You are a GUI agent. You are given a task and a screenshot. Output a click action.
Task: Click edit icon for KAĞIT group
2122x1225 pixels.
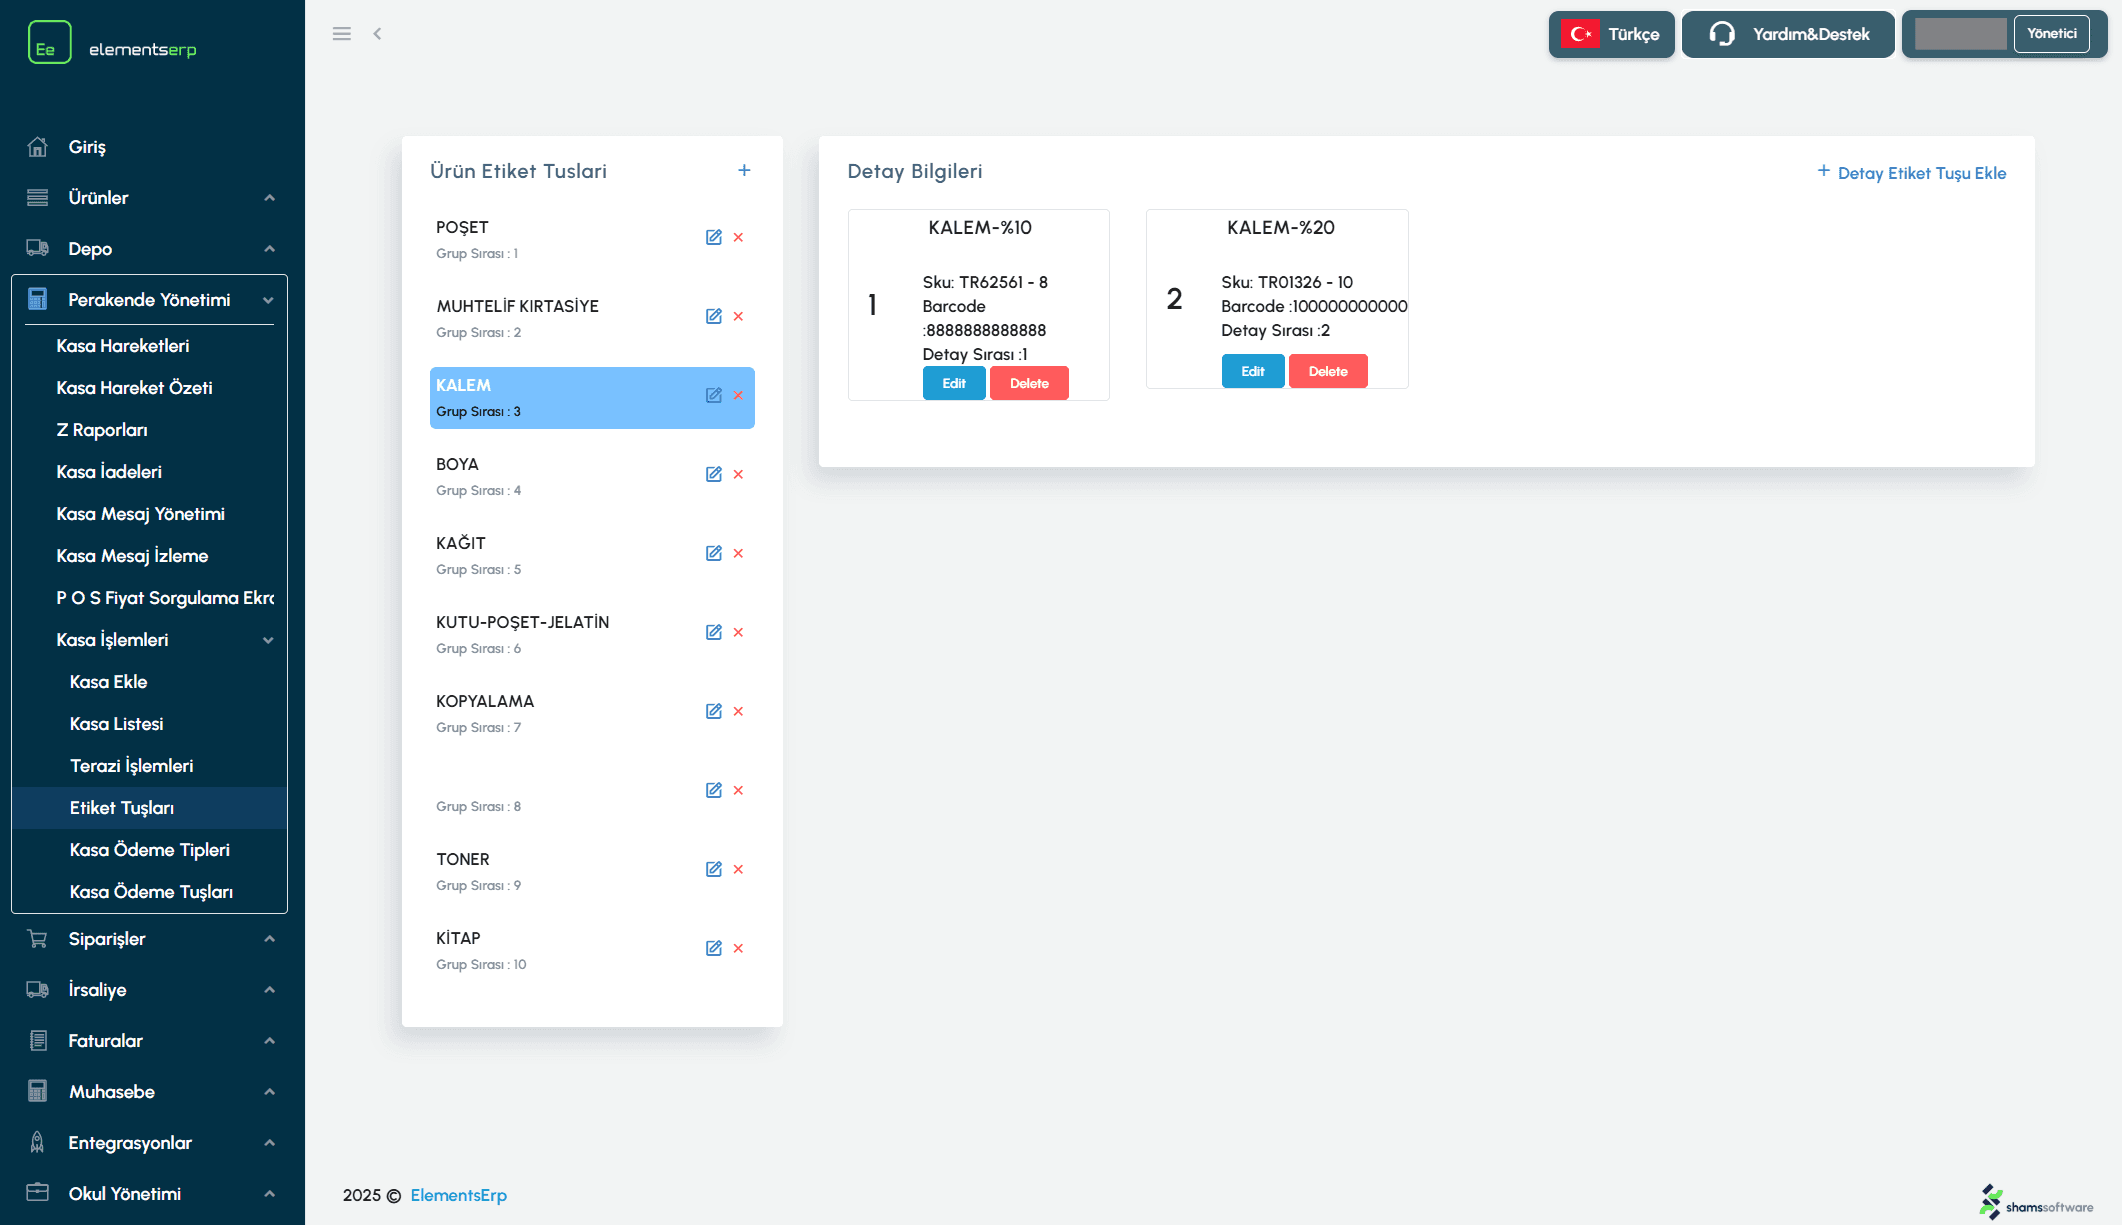[713, 554]
